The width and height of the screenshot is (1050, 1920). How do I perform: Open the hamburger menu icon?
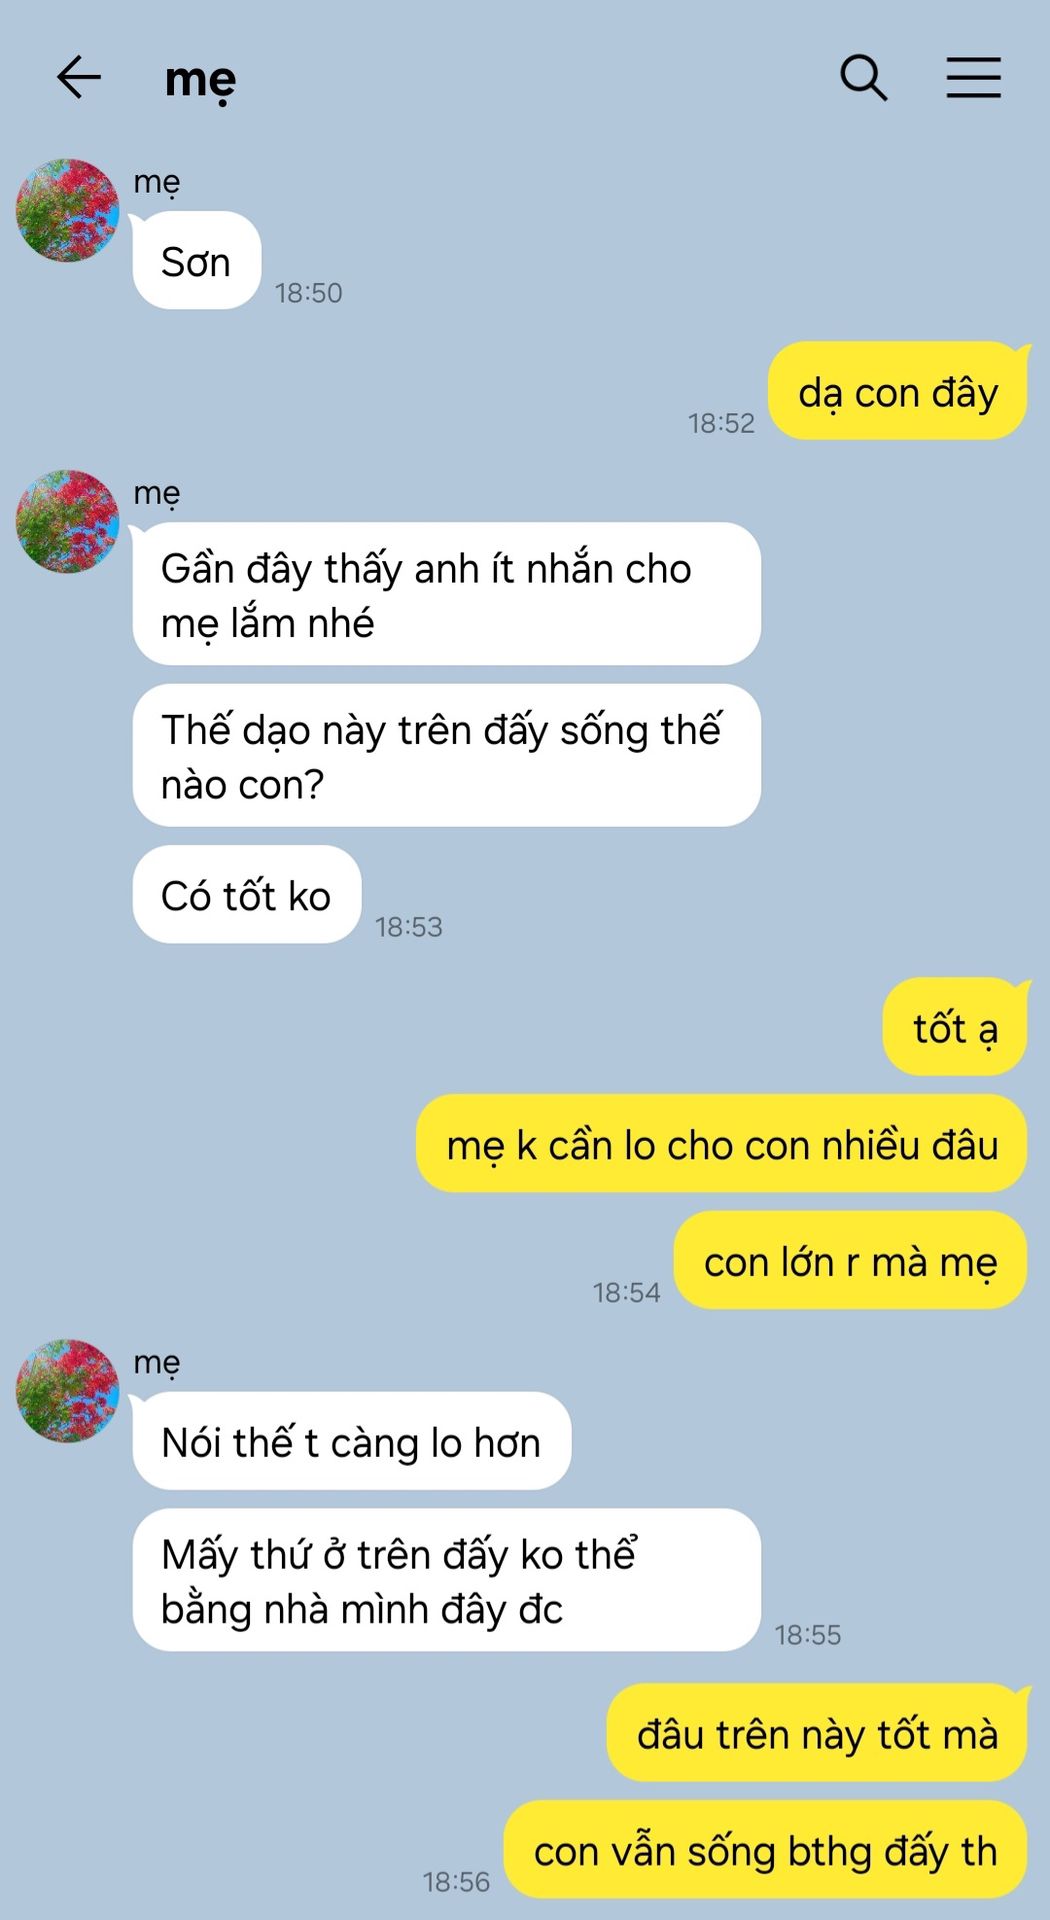point(973,78)
